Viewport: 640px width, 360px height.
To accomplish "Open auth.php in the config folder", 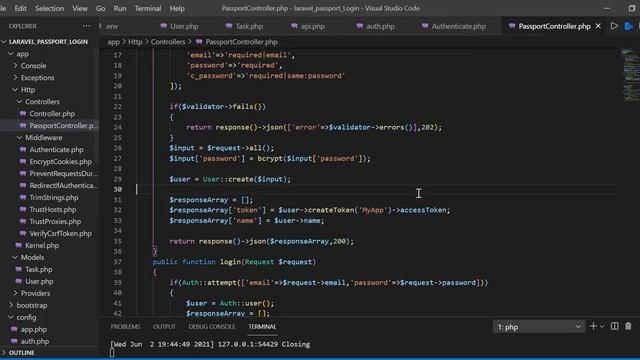I will pyautogui.click(x=35, y=341).
